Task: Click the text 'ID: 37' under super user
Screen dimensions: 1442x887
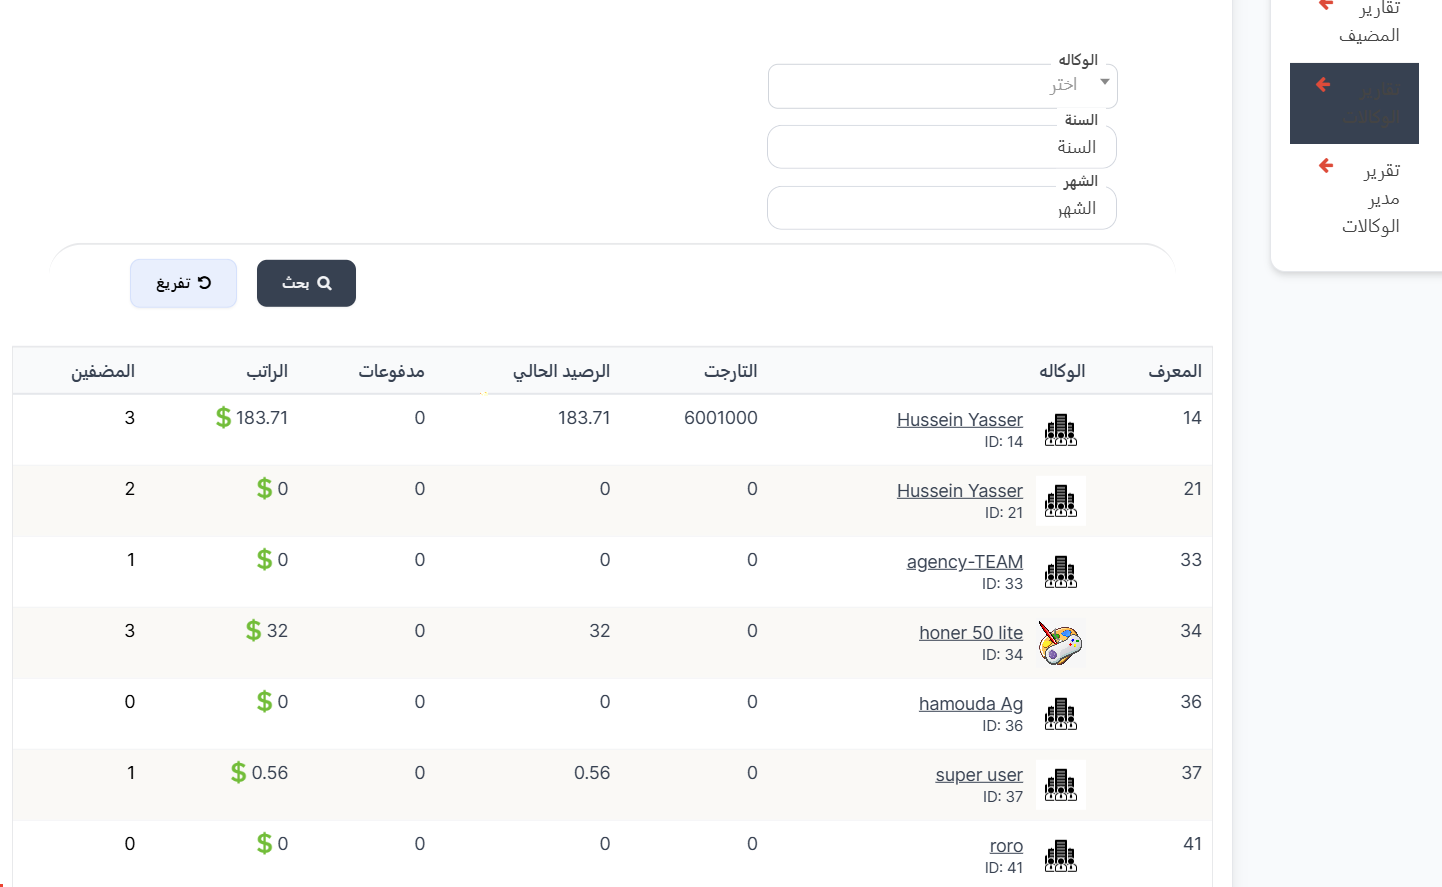Action: point(1003,797)
